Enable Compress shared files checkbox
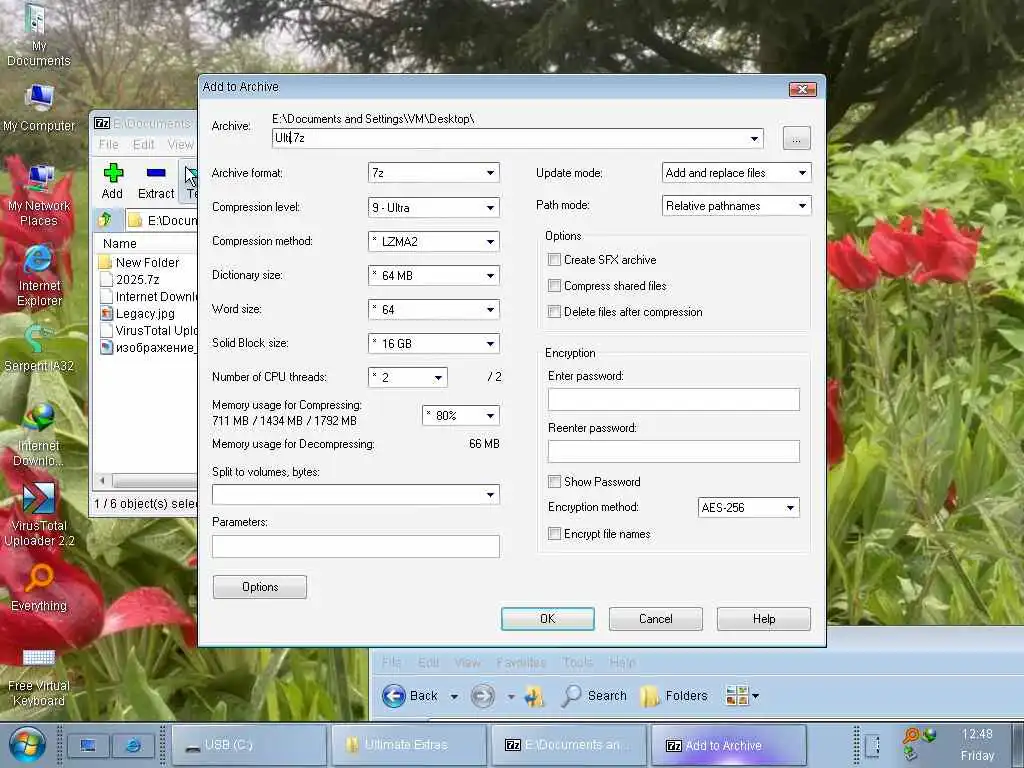The height and width of the screenshot is (768, 1024). [x=554, y=286]
